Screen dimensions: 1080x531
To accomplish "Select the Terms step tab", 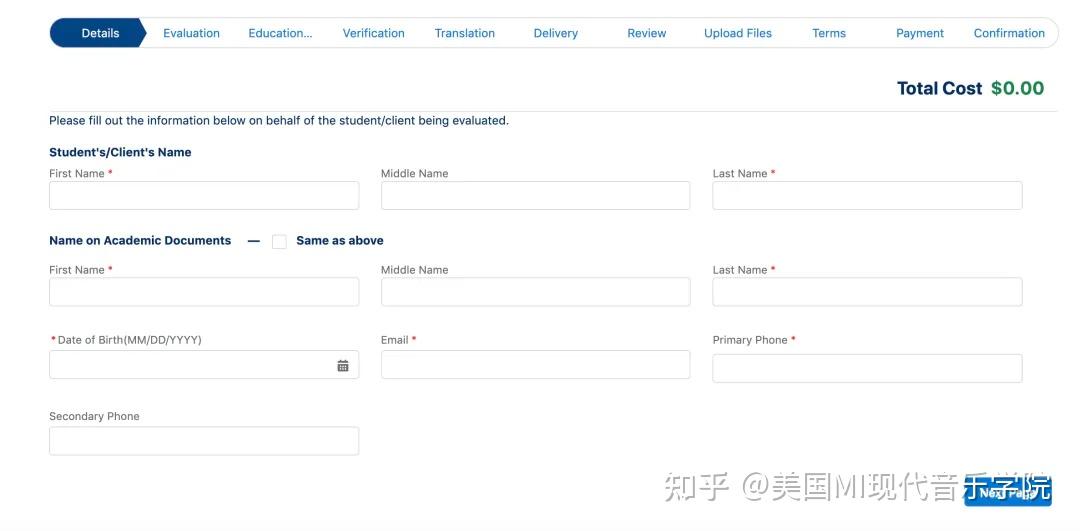I will pos(829,33).
